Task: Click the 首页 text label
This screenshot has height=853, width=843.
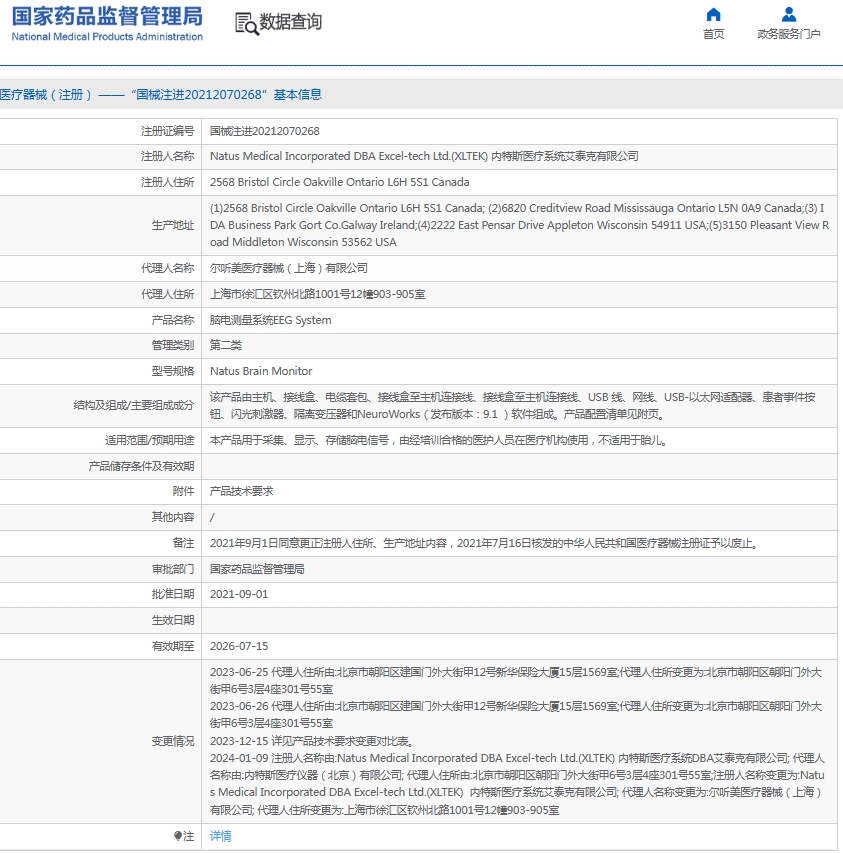Action: point(713,34)
